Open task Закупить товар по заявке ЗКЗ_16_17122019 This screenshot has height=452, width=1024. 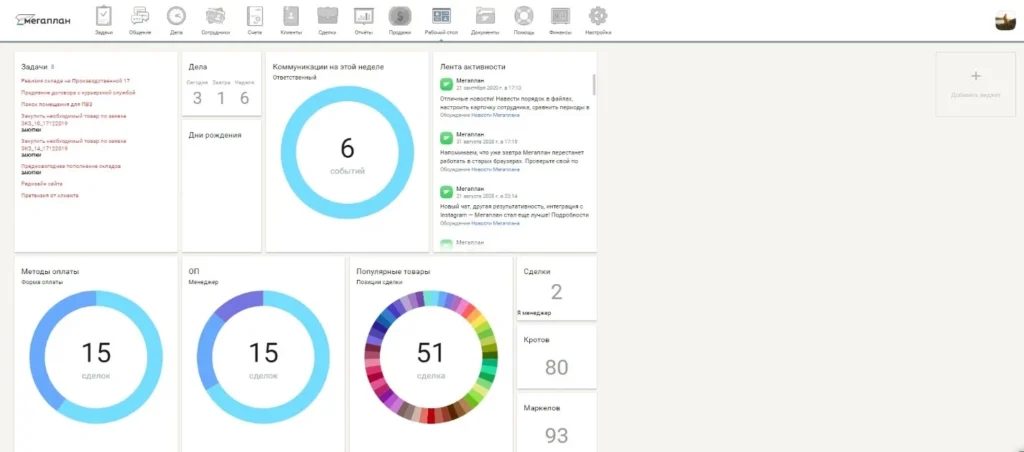[74, 120]
